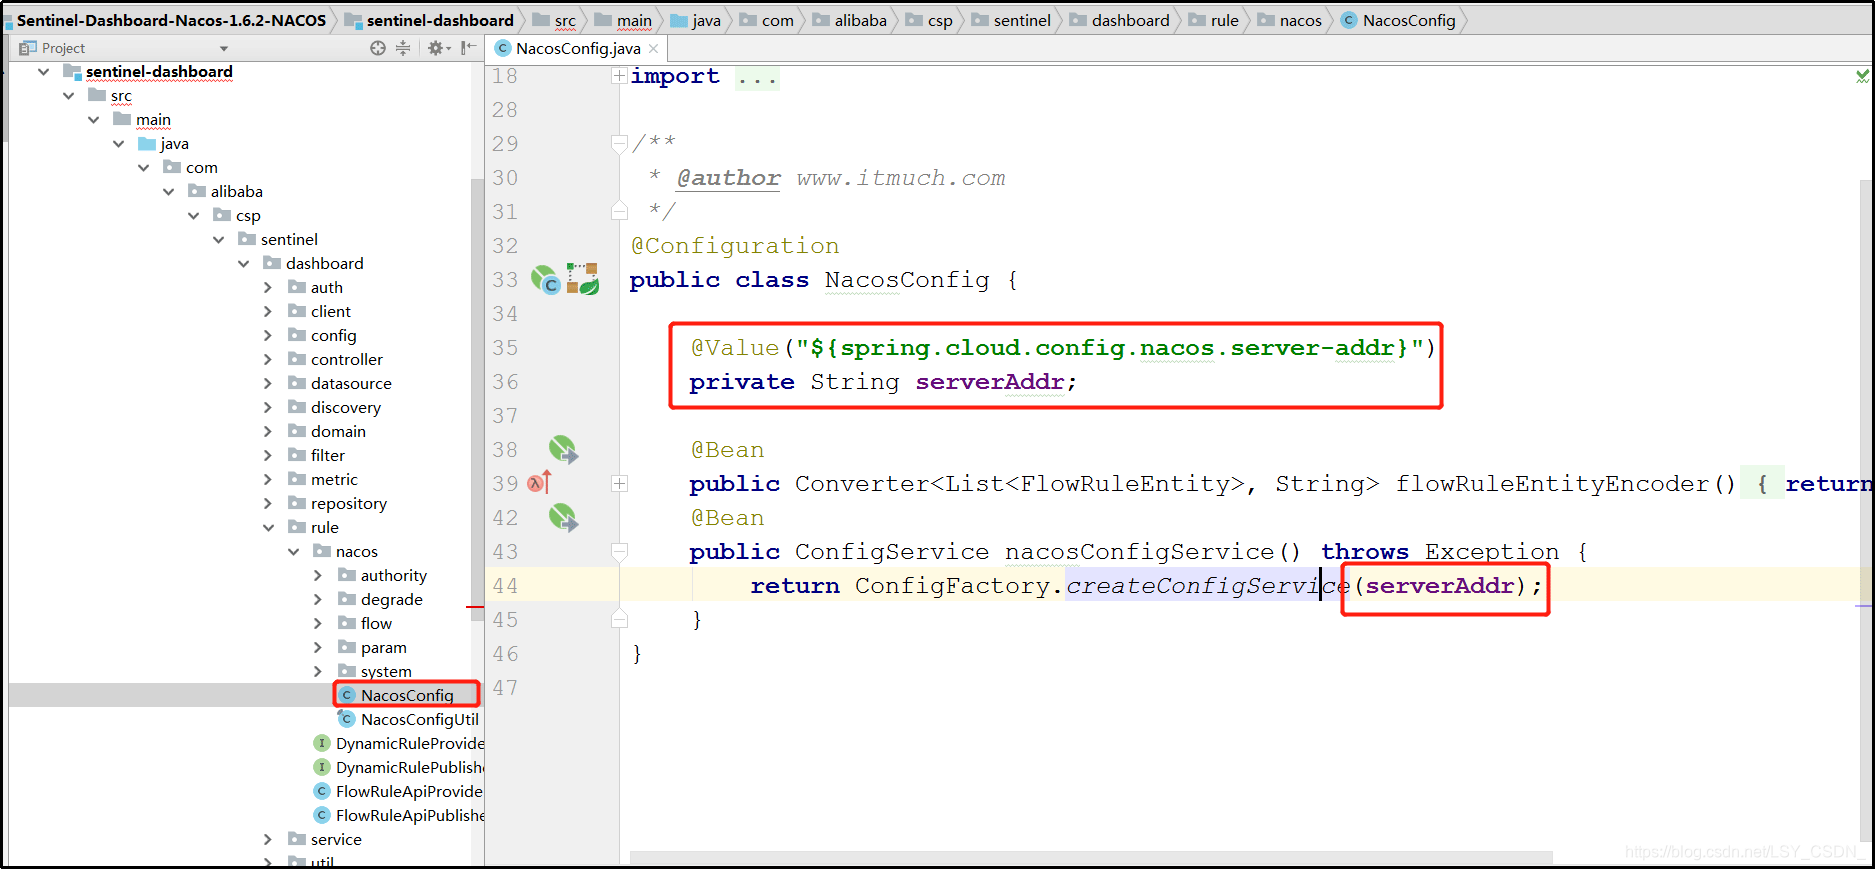
Task: Collapse the javadoc comment on line 29
Action: click(619, 143)
